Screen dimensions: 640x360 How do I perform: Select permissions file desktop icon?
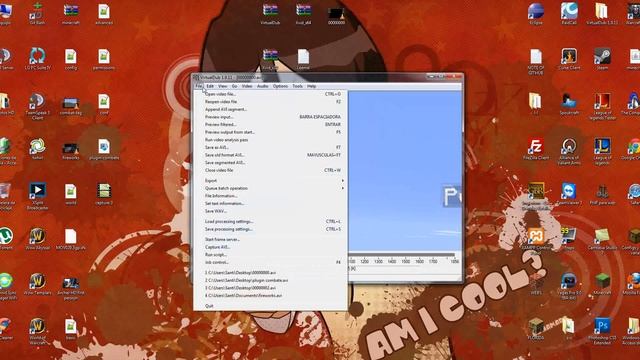point(104,59)
